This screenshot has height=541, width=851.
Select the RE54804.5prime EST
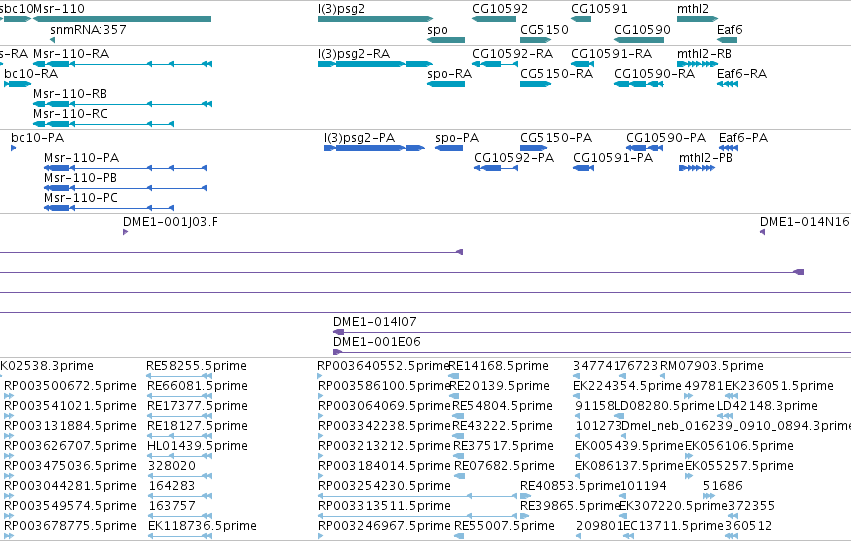coord(458,416)
